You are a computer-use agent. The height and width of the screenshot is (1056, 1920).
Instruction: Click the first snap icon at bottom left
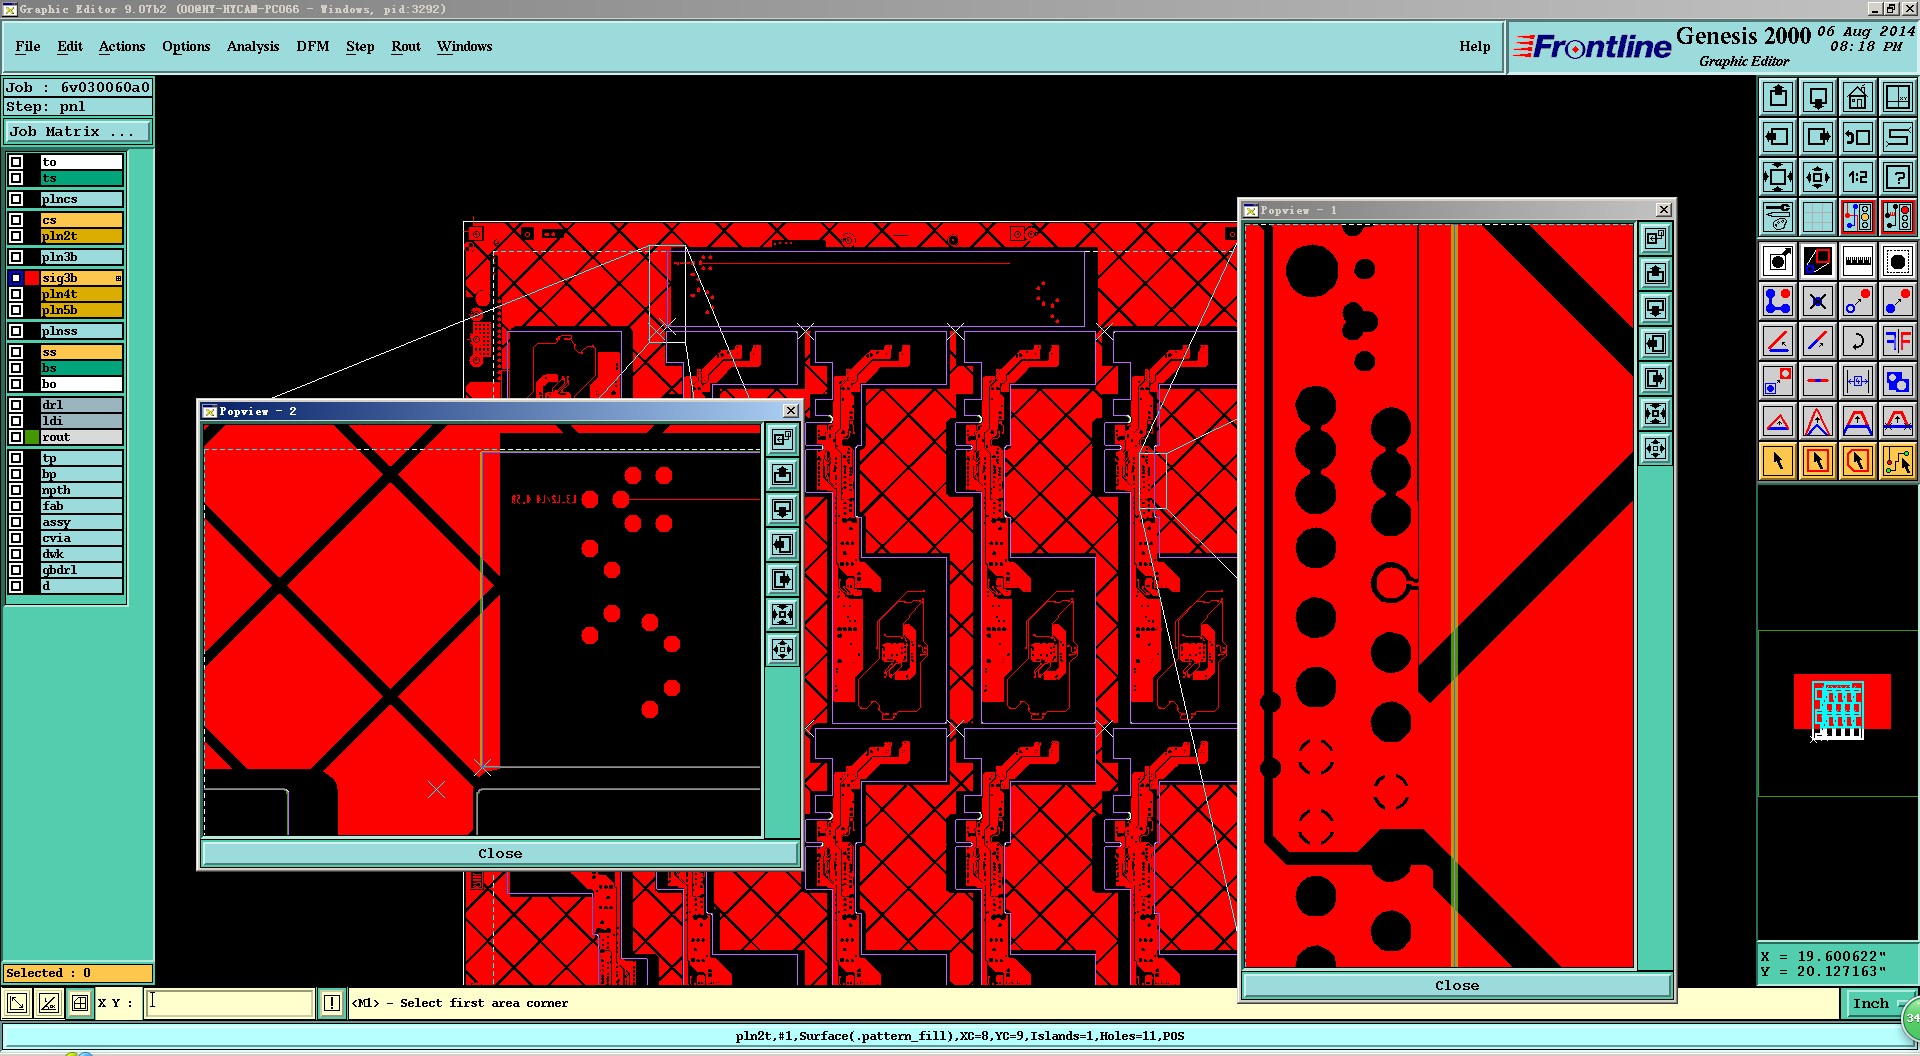click(x=18, y=1003)
